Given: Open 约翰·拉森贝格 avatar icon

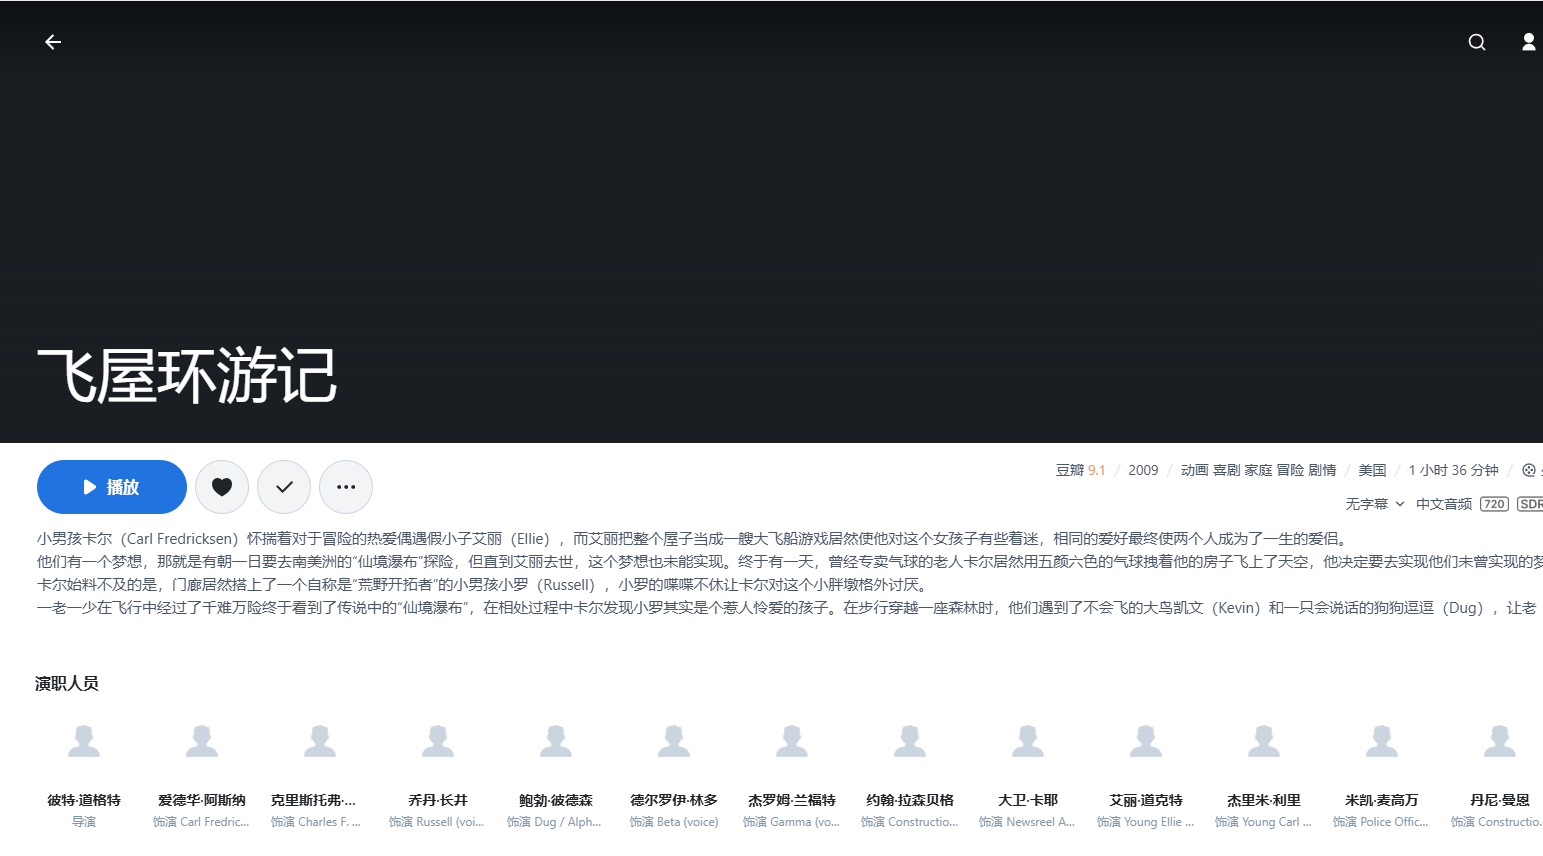Looking at the screenshot, I should tap(910, 741).
